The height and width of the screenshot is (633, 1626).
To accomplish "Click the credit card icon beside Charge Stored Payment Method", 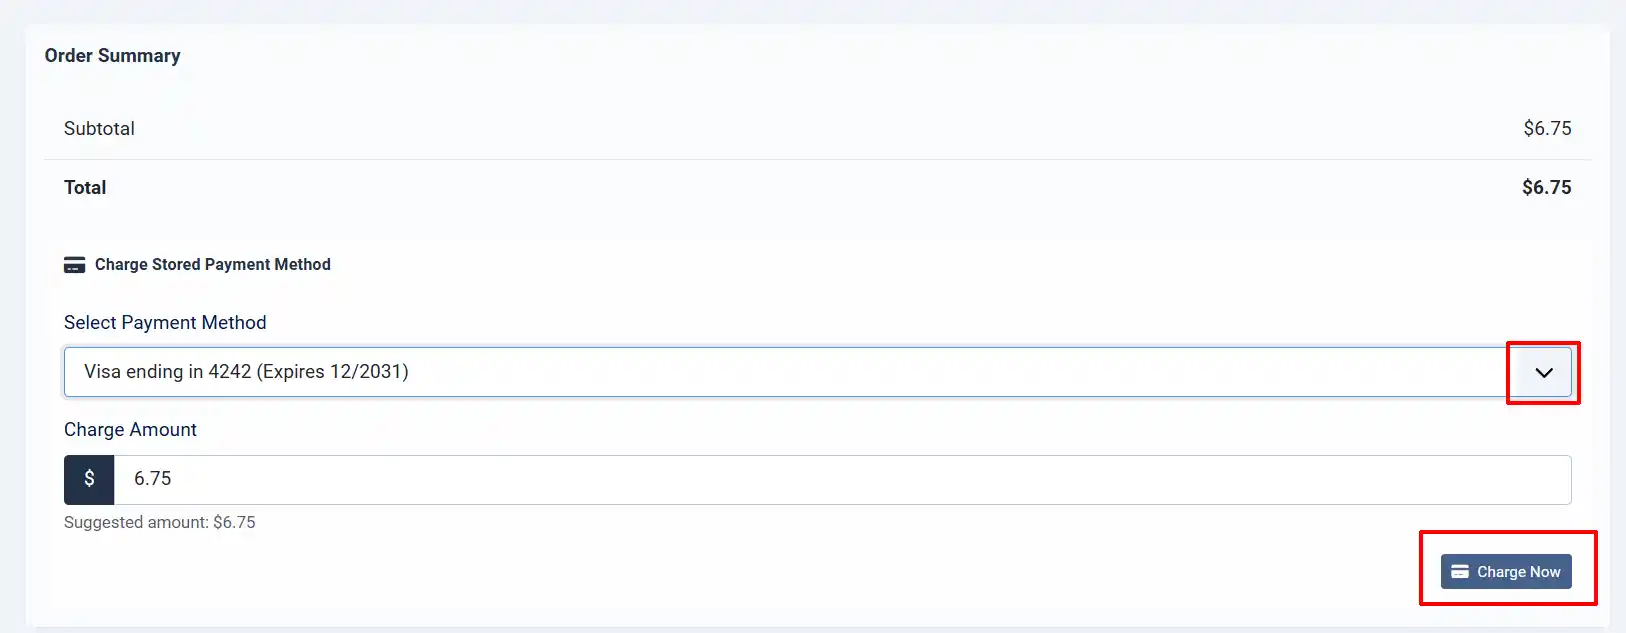I will tap(74, 265).
